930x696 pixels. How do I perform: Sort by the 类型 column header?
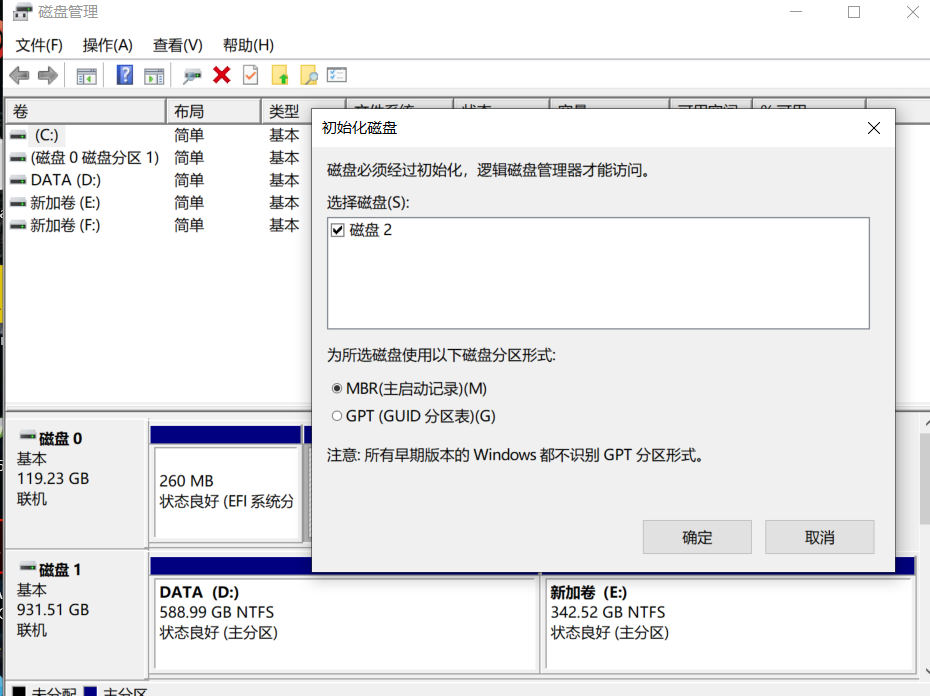point(286,112)
